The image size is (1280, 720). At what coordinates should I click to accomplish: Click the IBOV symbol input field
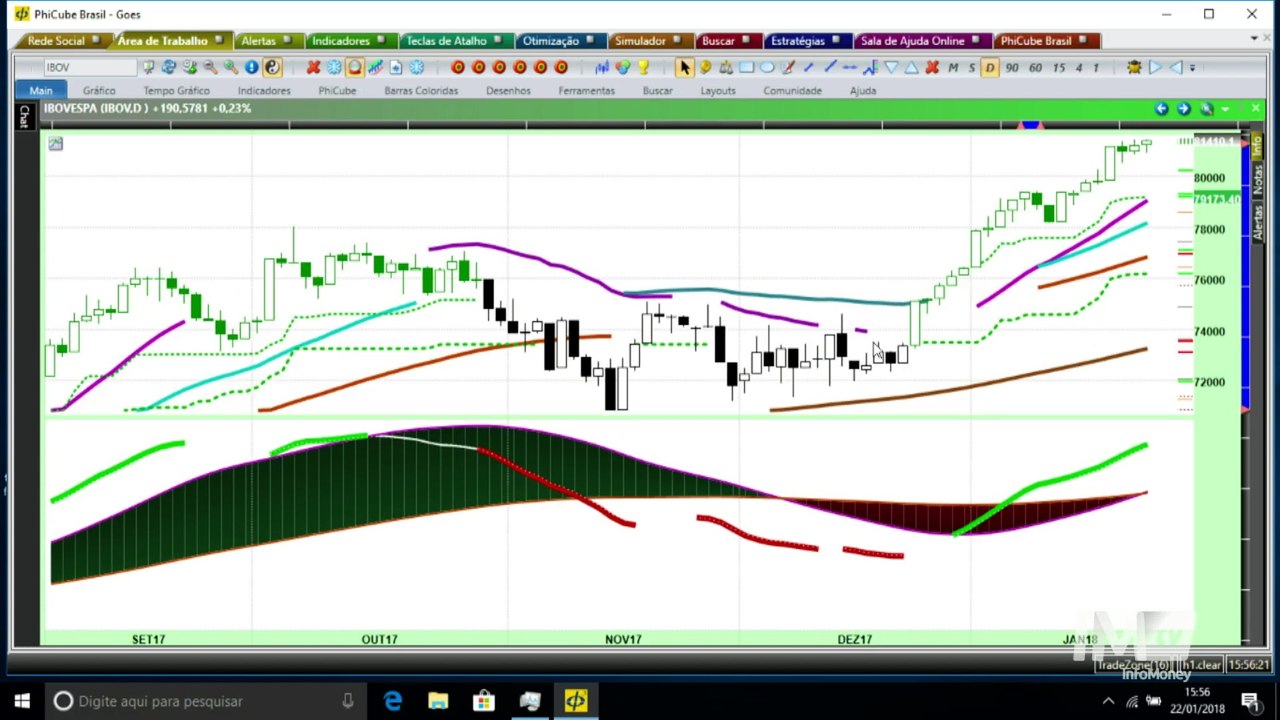89,67
